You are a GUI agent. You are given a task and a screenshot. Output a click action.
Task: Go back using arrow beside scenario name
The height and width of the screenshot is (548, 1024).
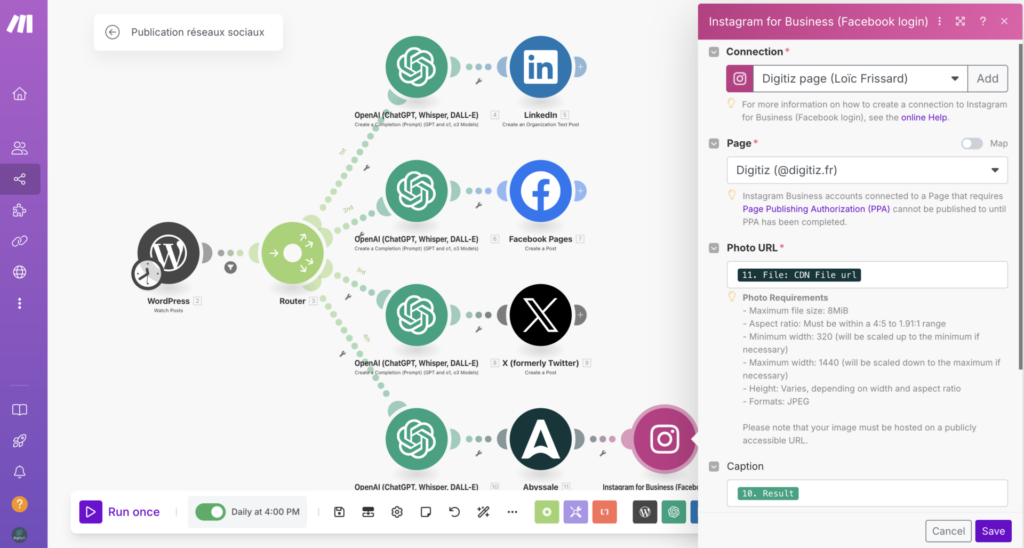click(x=112, y=32)
